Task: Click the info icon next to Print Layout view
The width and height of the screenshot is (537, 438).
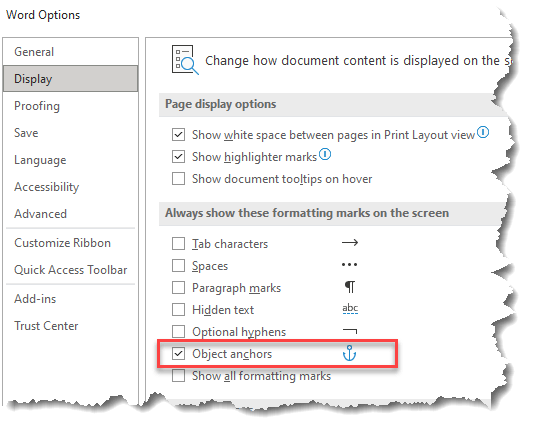Action: point(483,132)
